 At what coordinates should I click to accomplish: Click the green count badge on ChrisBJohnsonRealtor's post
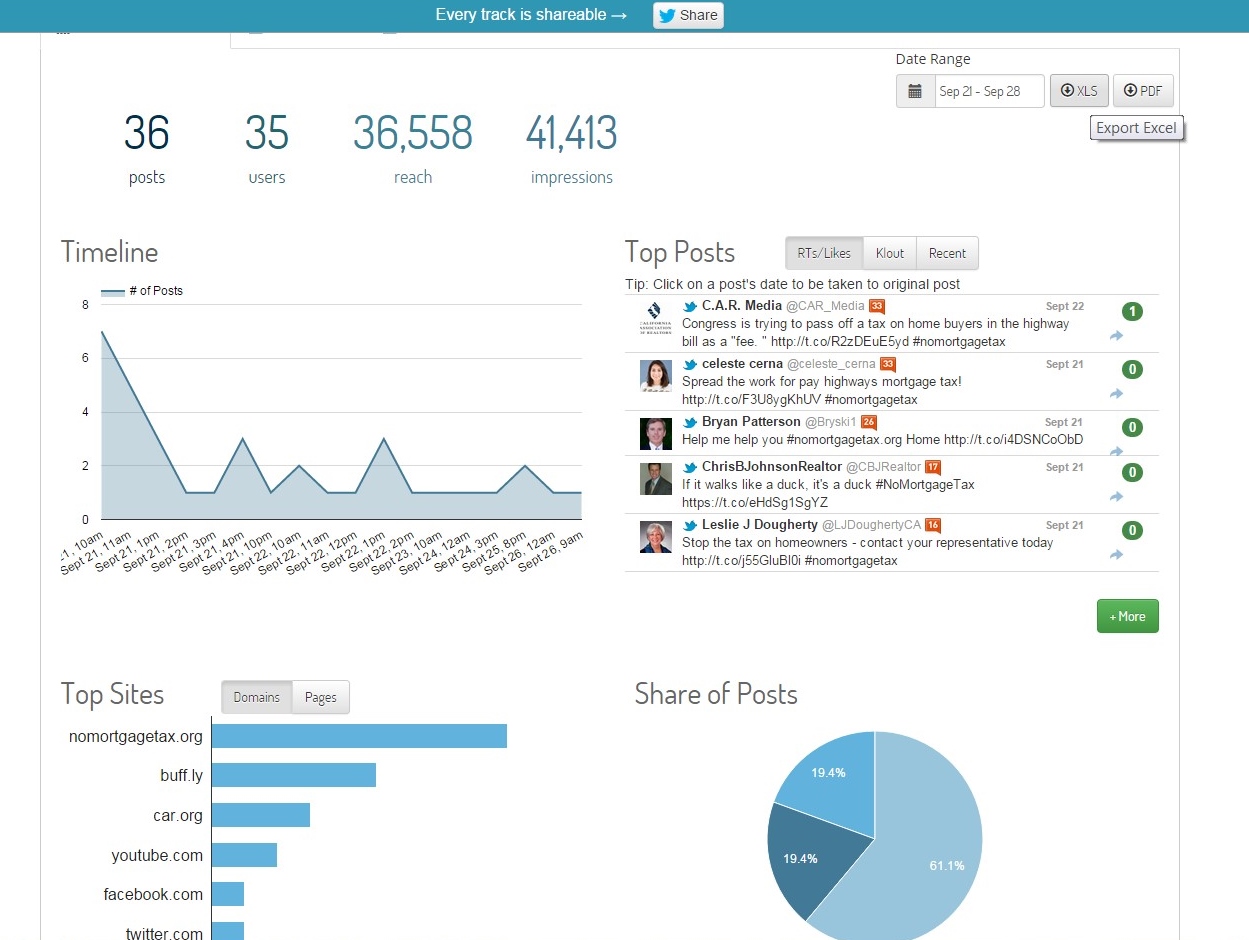[1132, 473]
